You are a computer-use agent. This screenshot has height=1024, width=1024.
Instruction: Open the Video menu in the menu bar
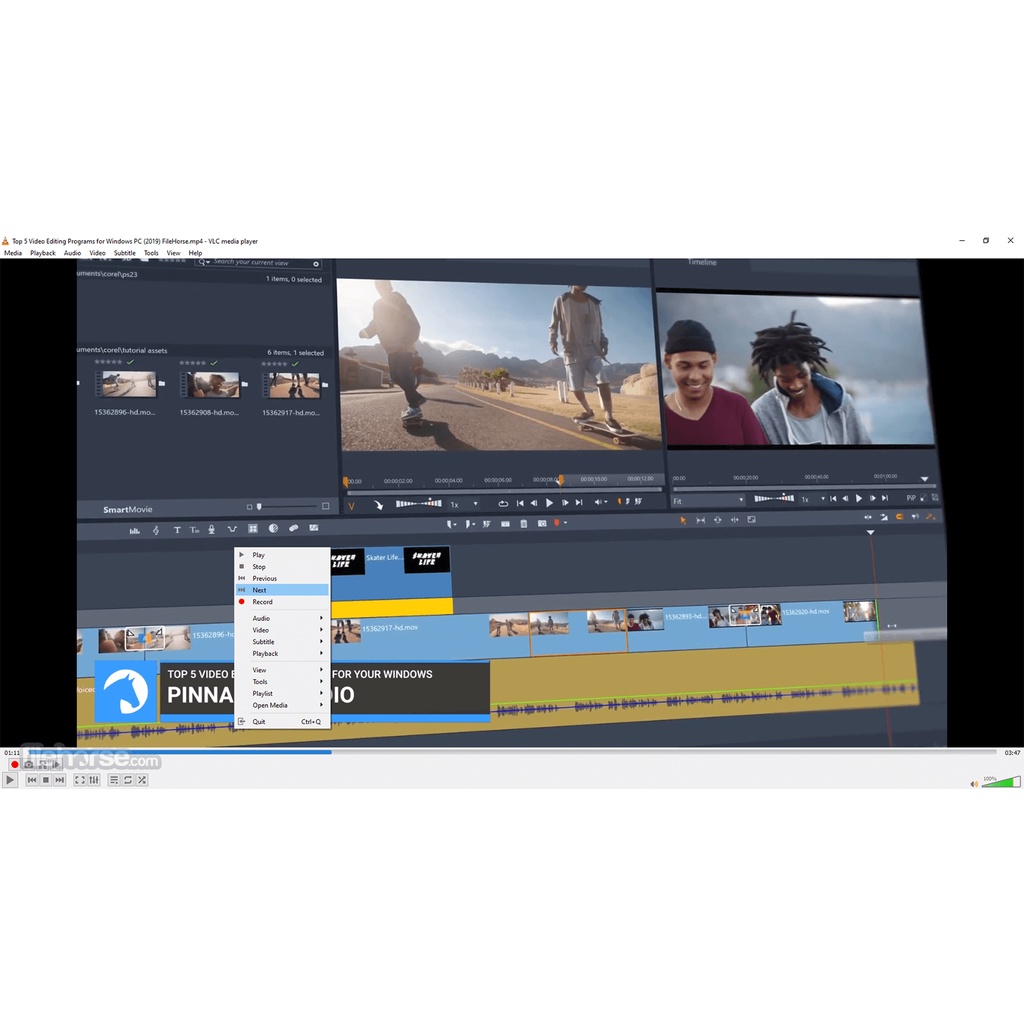tap(97, 253)
